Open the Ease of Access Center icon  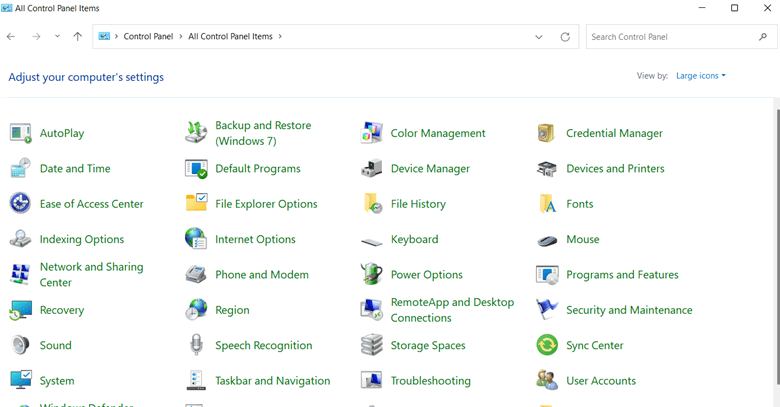point(20,204)
